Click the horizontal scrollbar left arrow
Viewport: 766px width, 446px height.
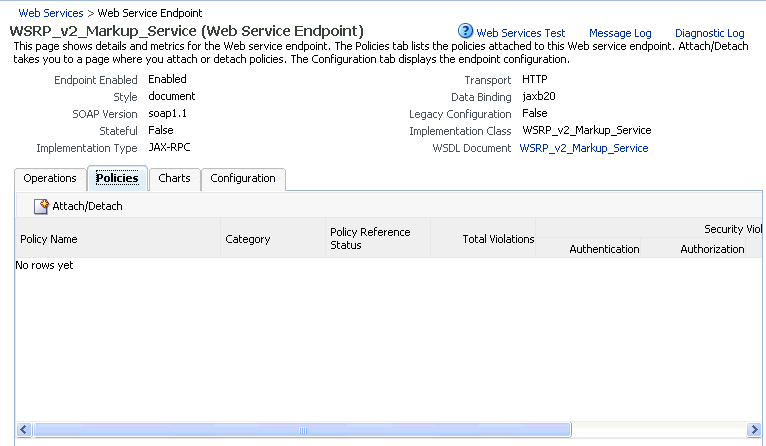click(x=23, y=430)
